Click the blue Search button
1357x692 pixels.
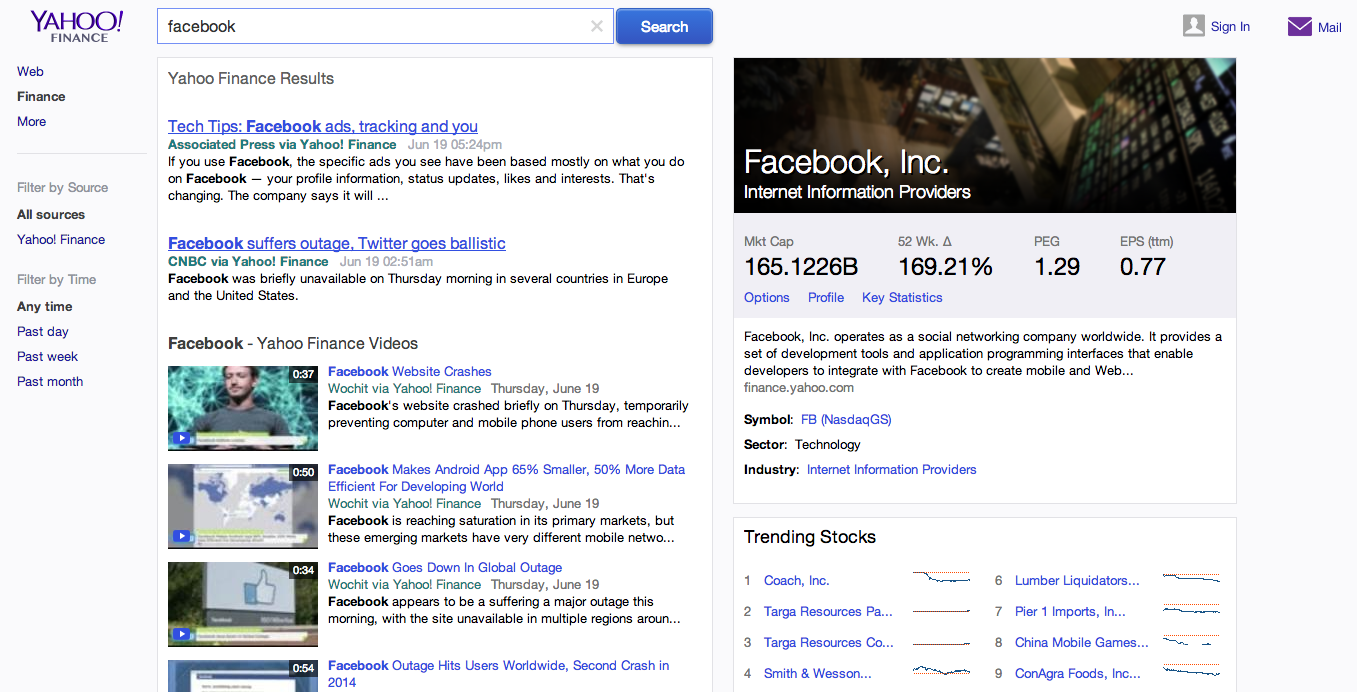664,27
